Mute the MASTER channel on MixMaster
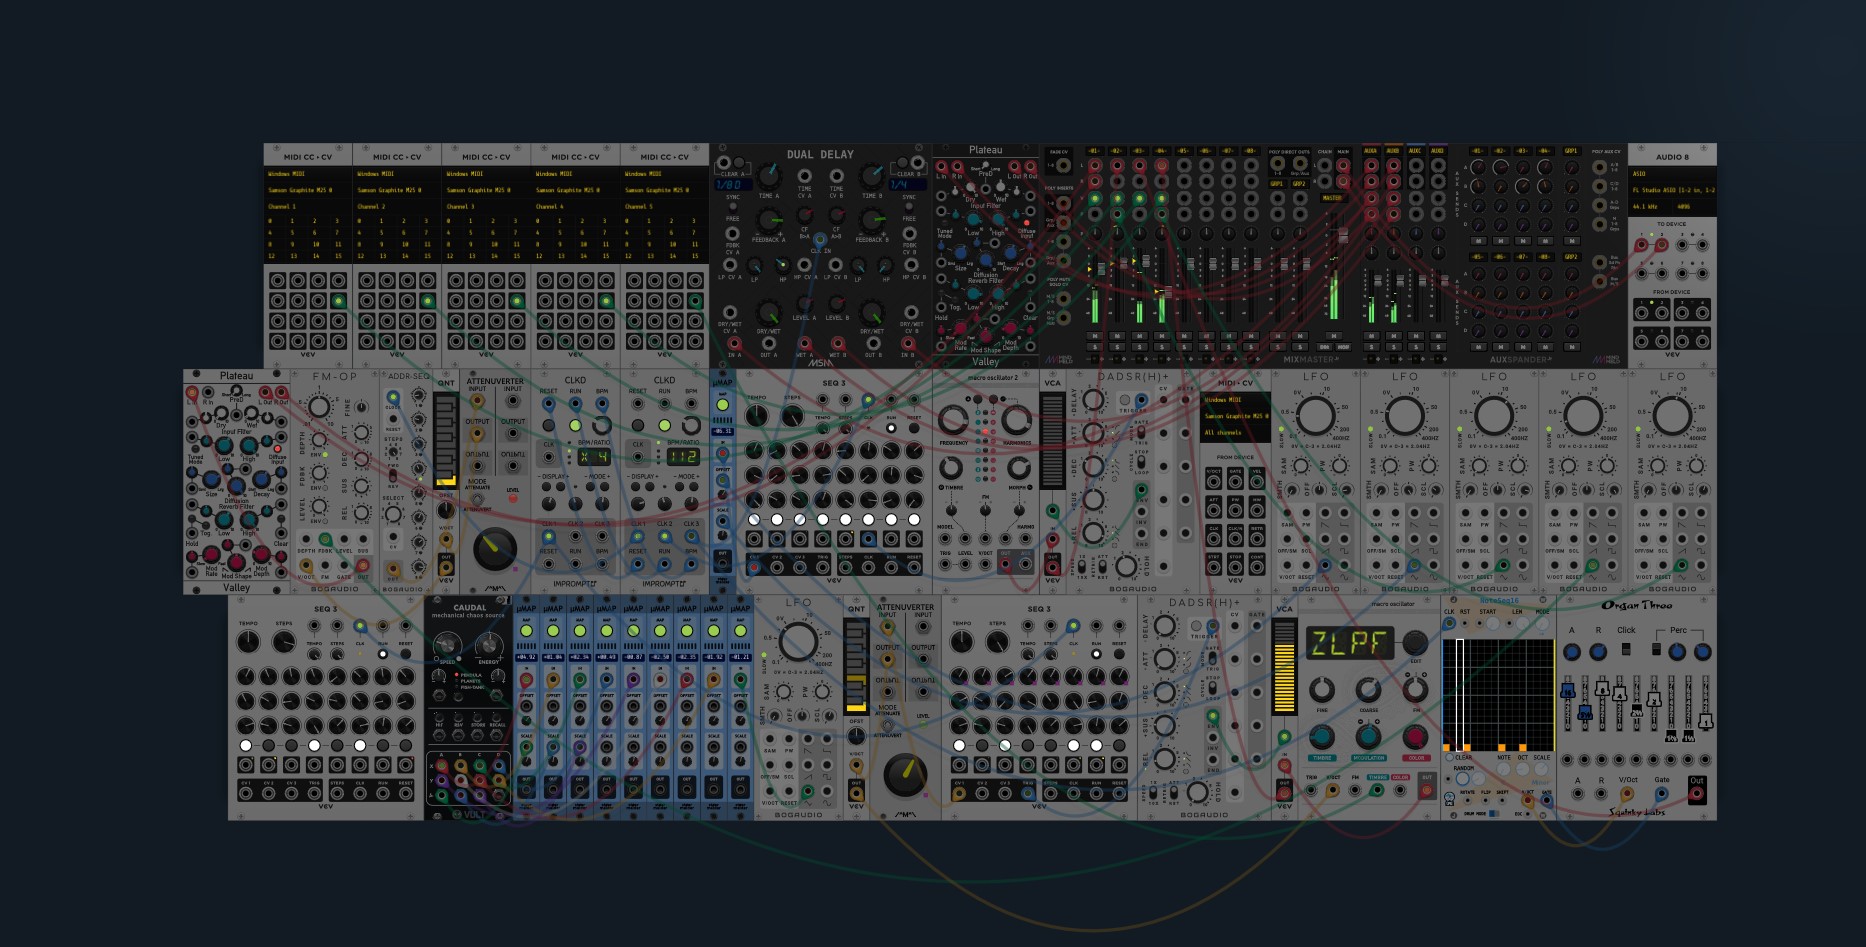1866x947 pixels. 1333,336
